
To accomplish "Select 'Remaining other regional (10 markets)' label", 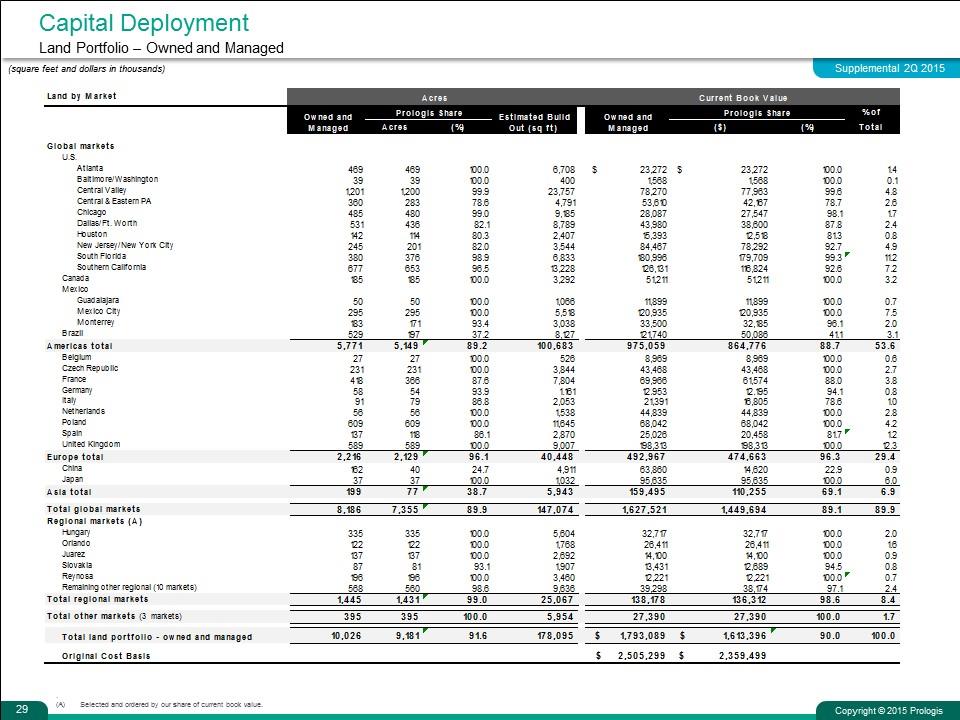I will [x=129, y=587].
